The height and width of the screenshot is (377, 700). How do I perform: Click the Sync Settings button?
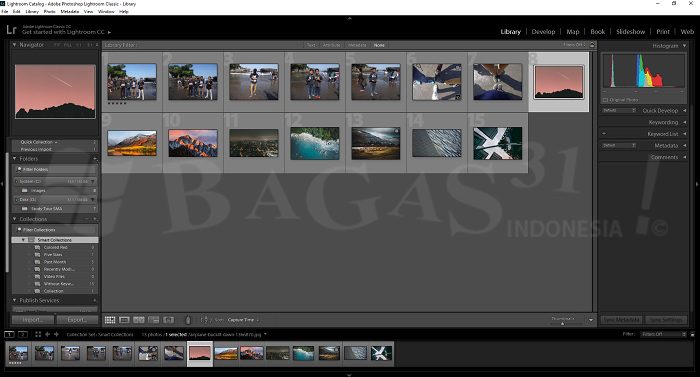coord(666,320)
